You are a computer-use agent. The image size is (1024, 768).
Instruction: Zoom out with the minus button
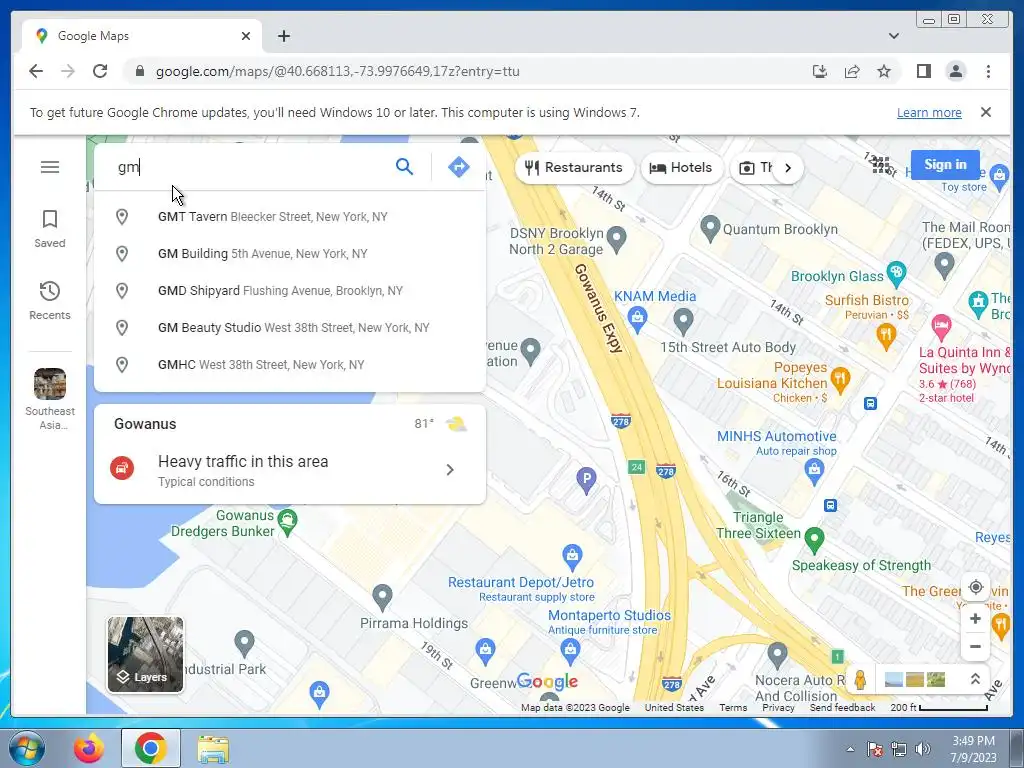[975, 647]
